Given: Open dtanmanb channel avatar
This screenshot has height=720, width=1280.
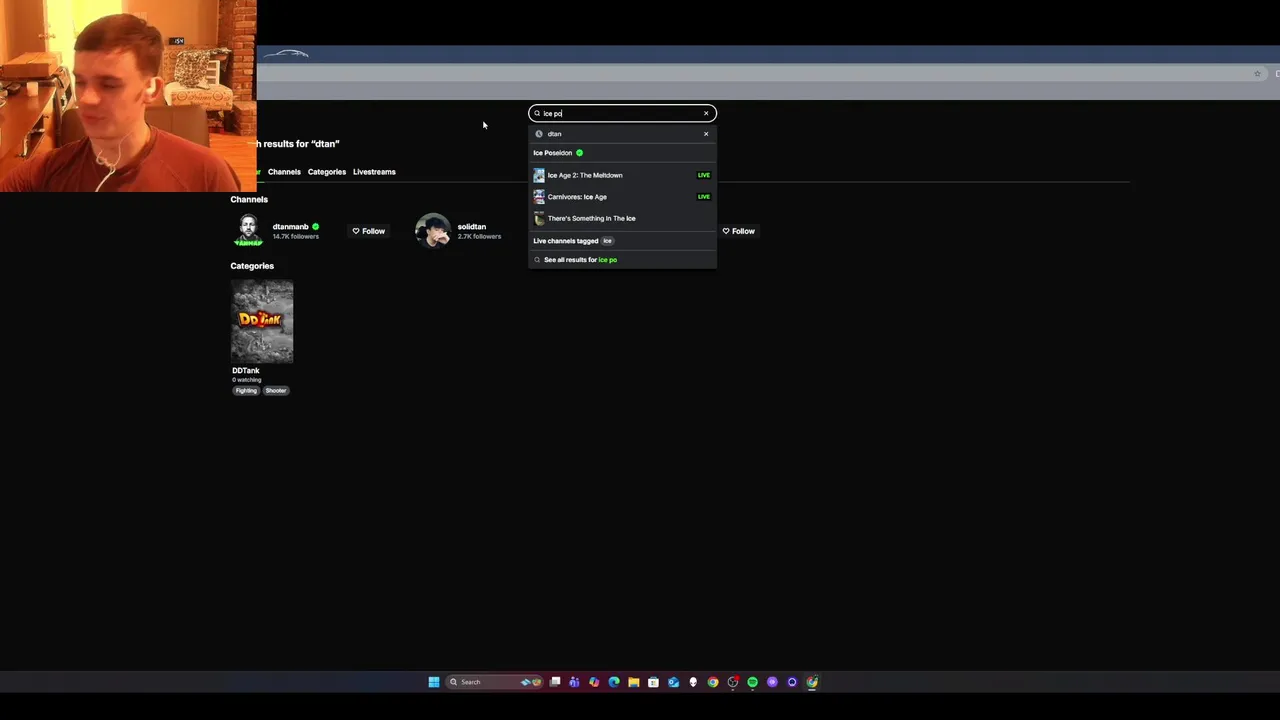Looking at the screenshot, I should click(248, 231).
